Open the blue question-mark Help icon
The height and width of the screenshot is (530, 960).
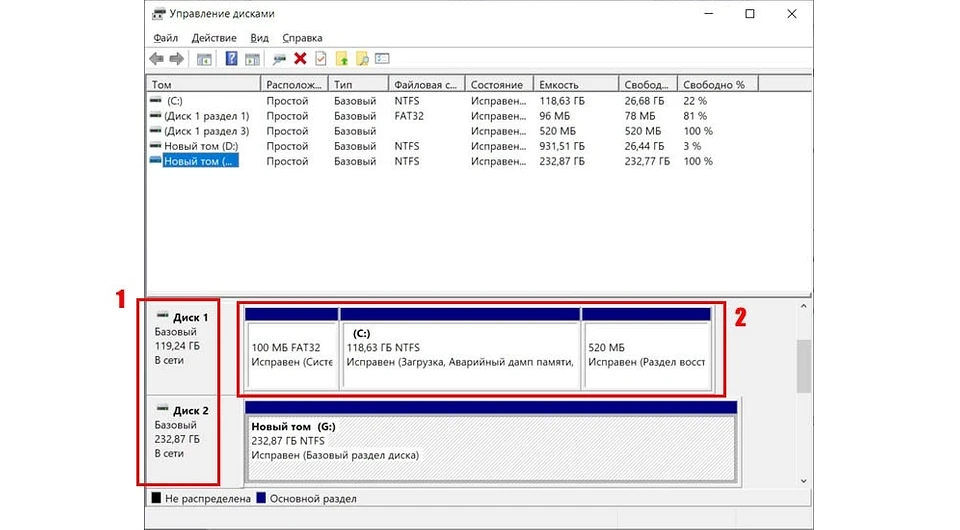coord(231,59)
